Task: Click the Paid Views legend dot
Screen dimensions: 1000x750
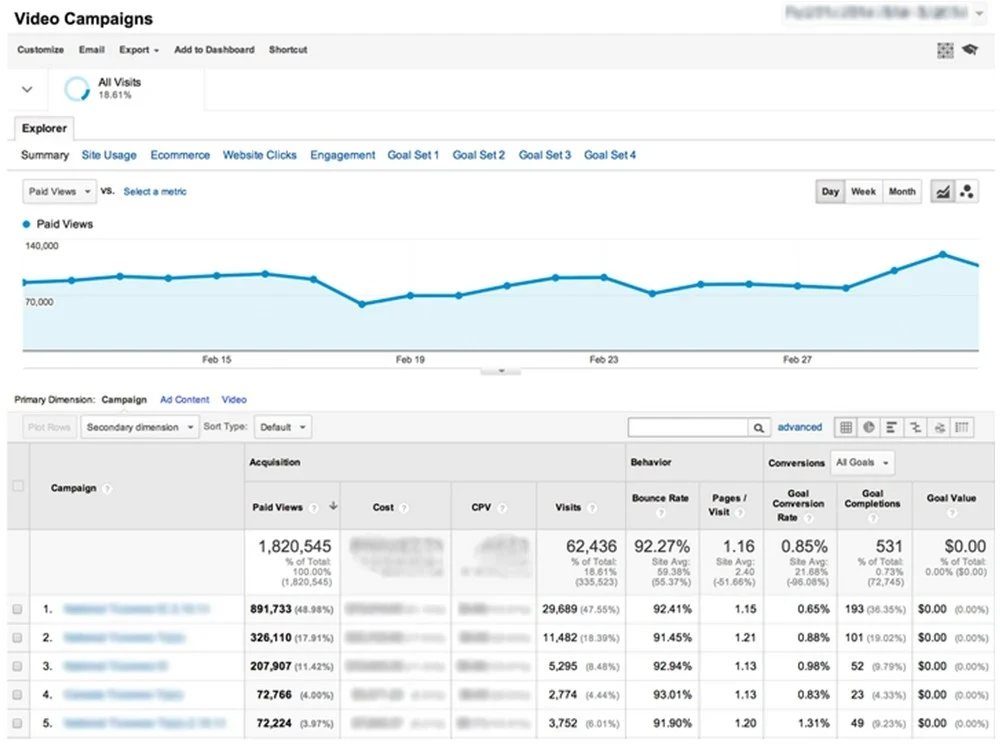Action: click(x=26, y=224)
